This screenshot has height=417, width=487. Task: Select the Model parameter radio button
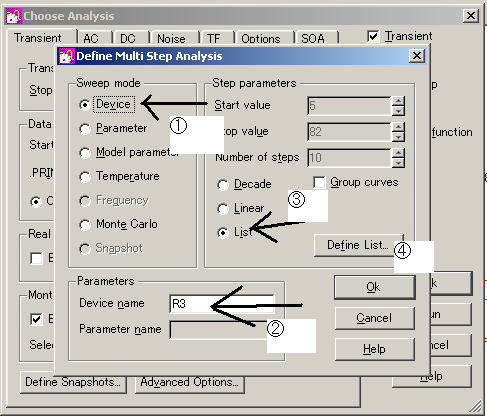(x=85, y=153)
